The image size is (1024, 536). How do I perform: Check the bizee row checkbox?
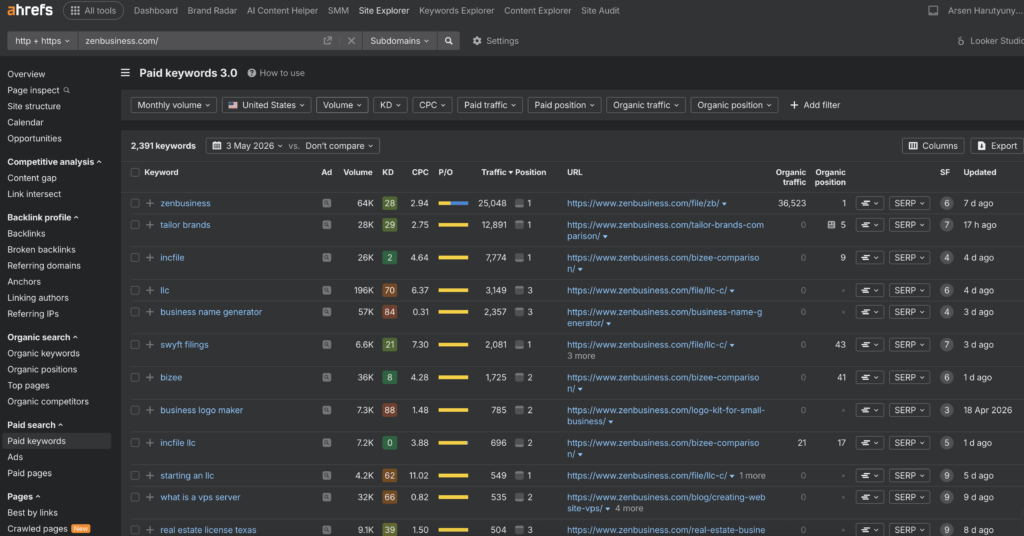(135, 377)
